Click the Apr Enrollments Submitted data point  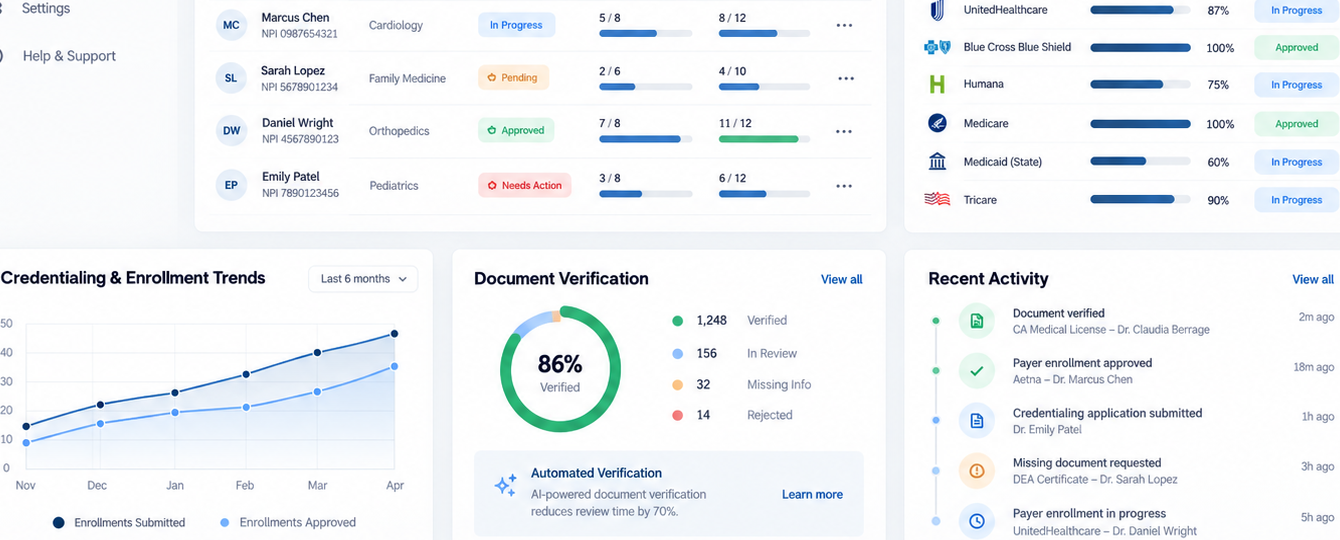394,334
